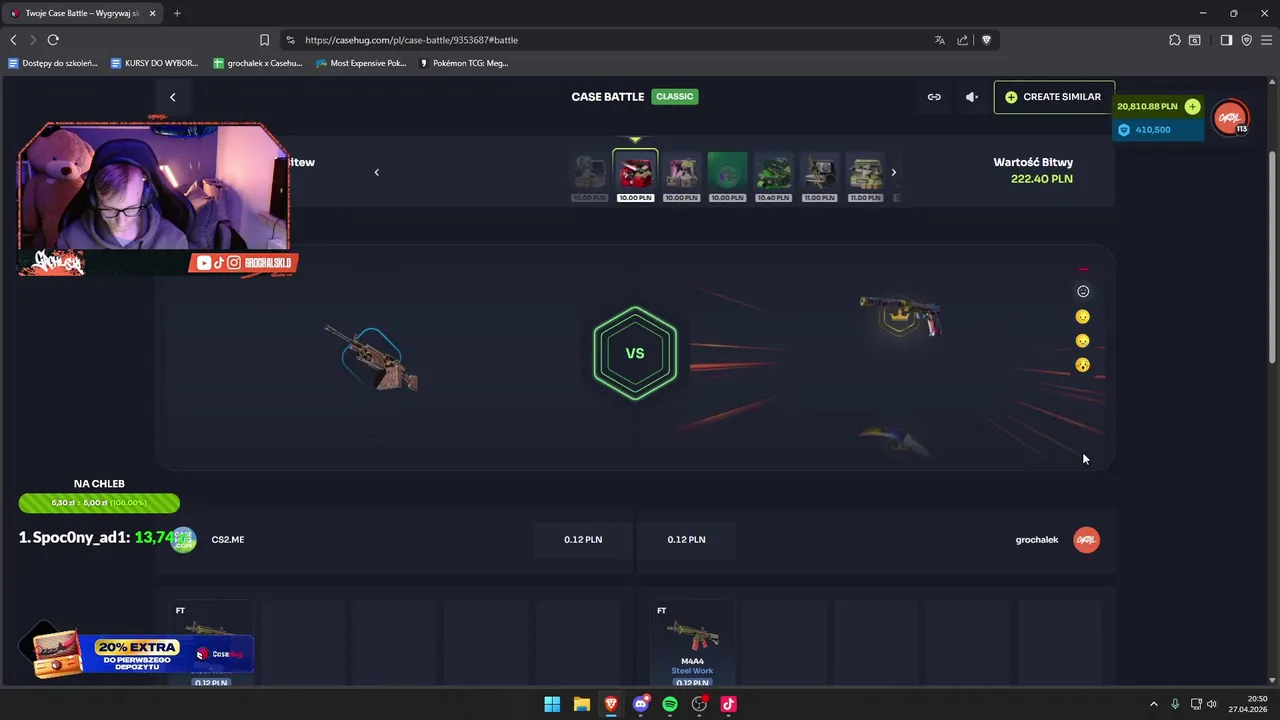This screenshot has height=720, width=1280.
Task: Mute the battle sound speaker icon
Action: pyautogui.click(x=971, y=97)
